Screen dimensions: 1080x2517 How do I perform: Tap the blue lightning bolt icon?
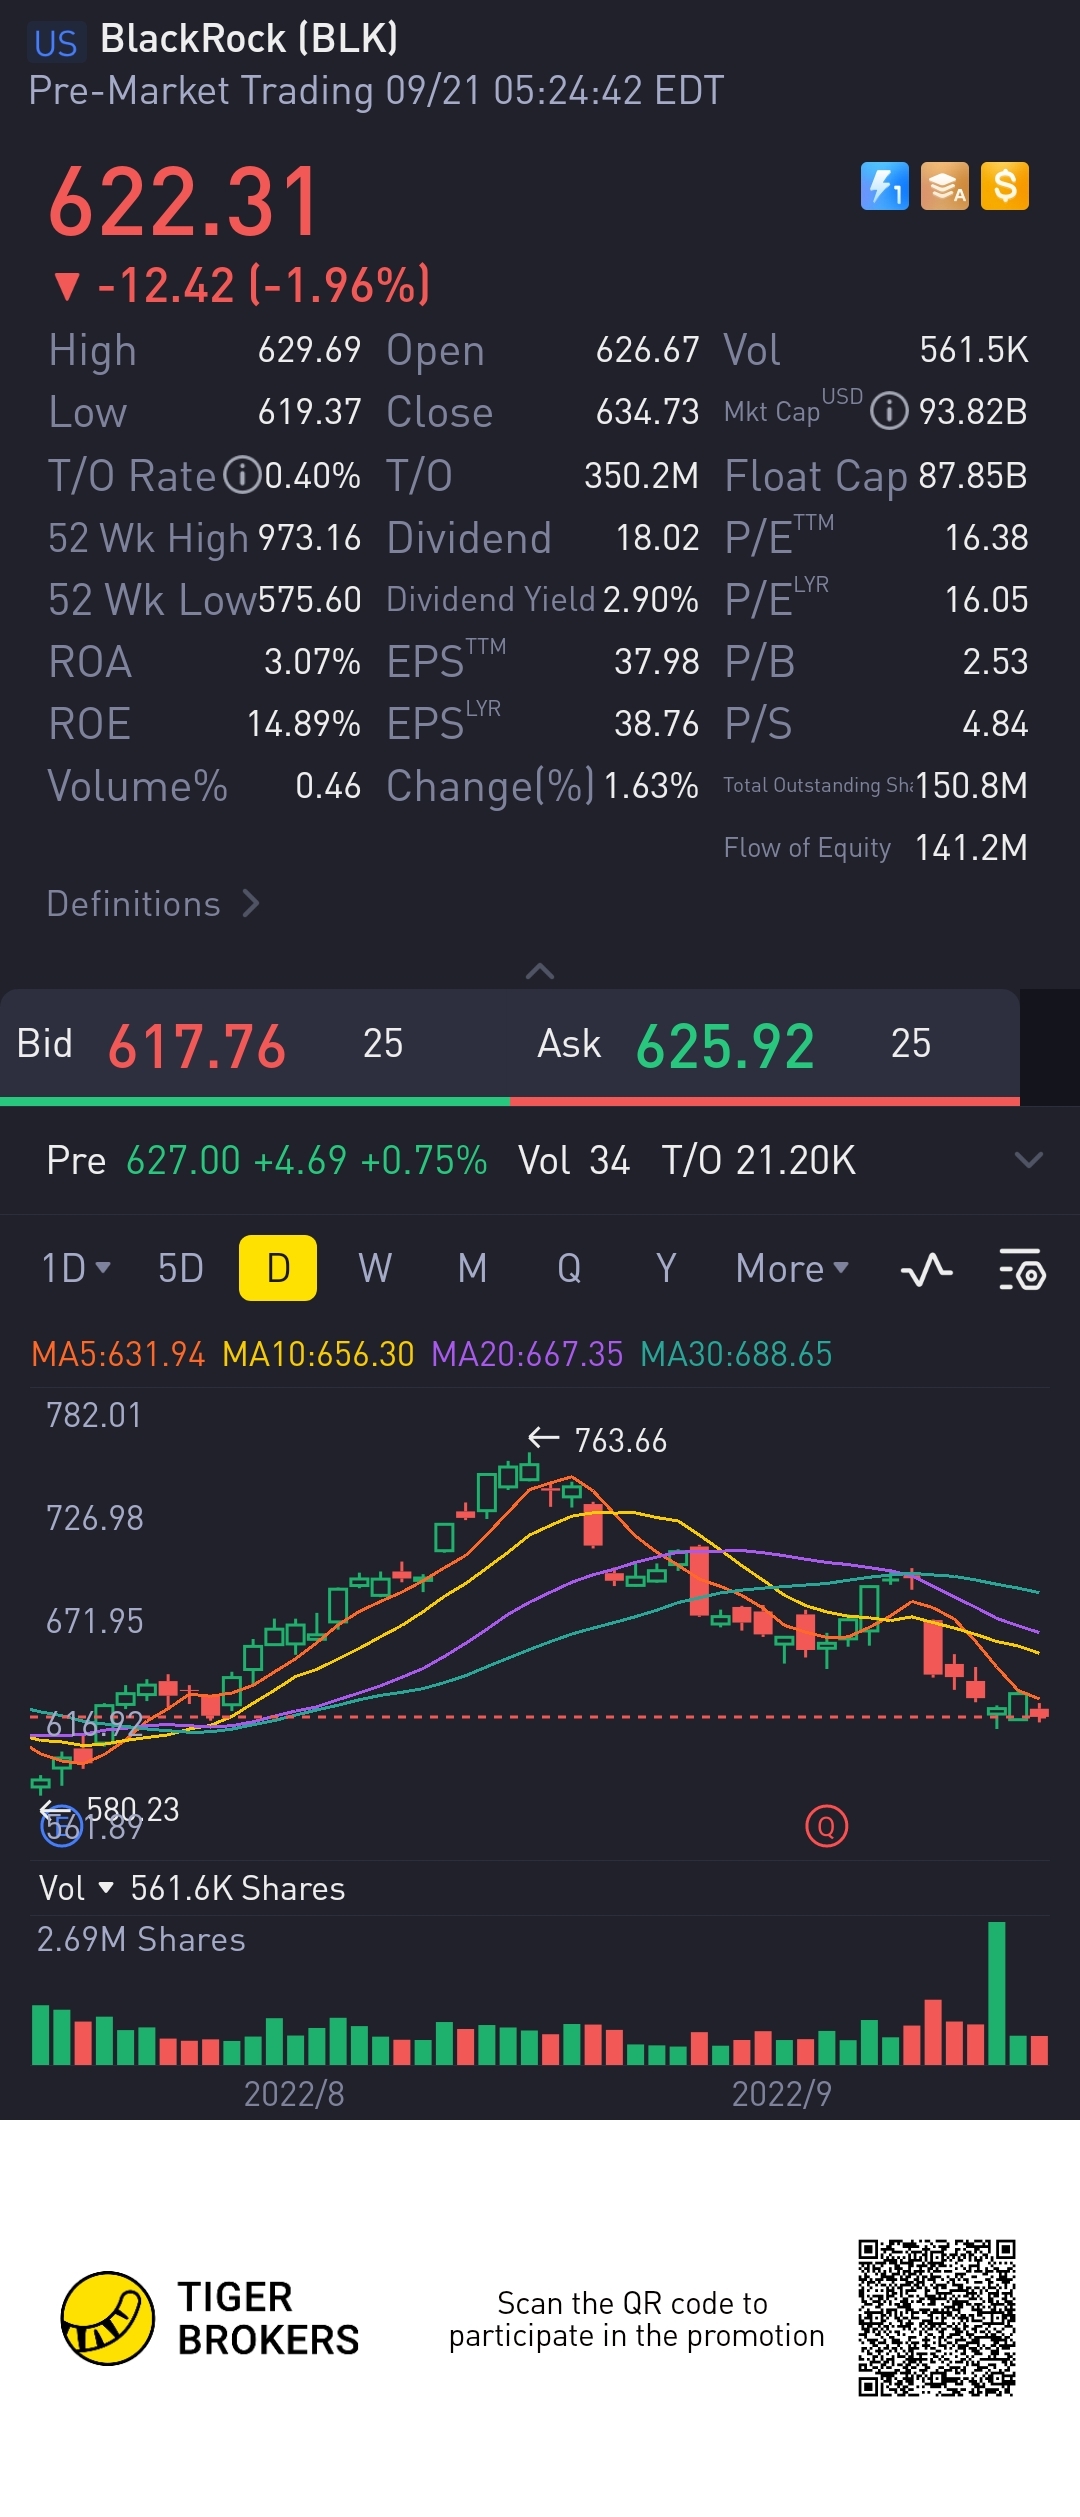click(x=885, y=186)
